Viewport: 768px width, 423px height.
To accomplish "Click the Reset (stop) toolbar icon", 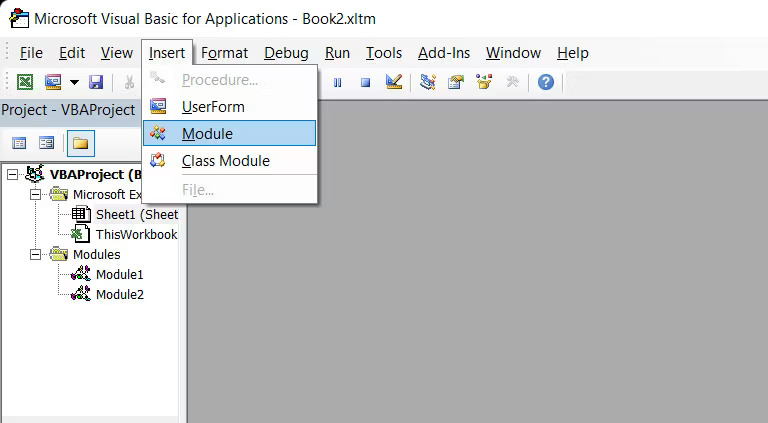I will point(365,82).
